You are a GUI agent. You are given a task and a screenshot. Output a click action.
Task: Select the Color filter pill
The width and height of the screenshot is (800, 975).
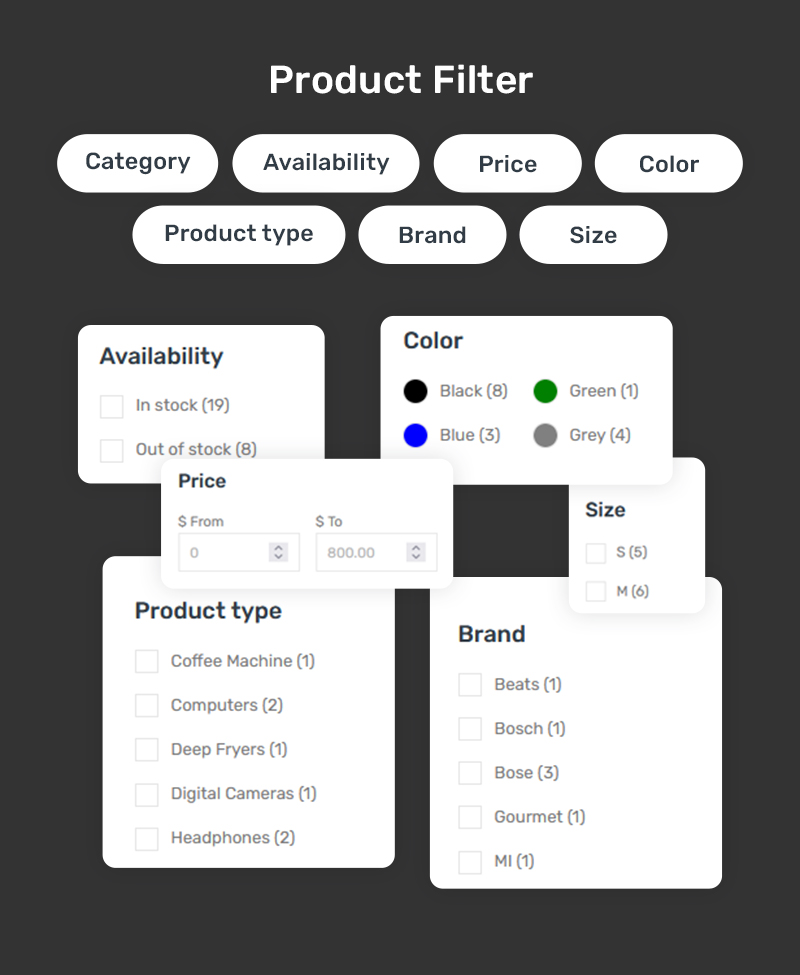pyautogui.click(x=668, y=164)
